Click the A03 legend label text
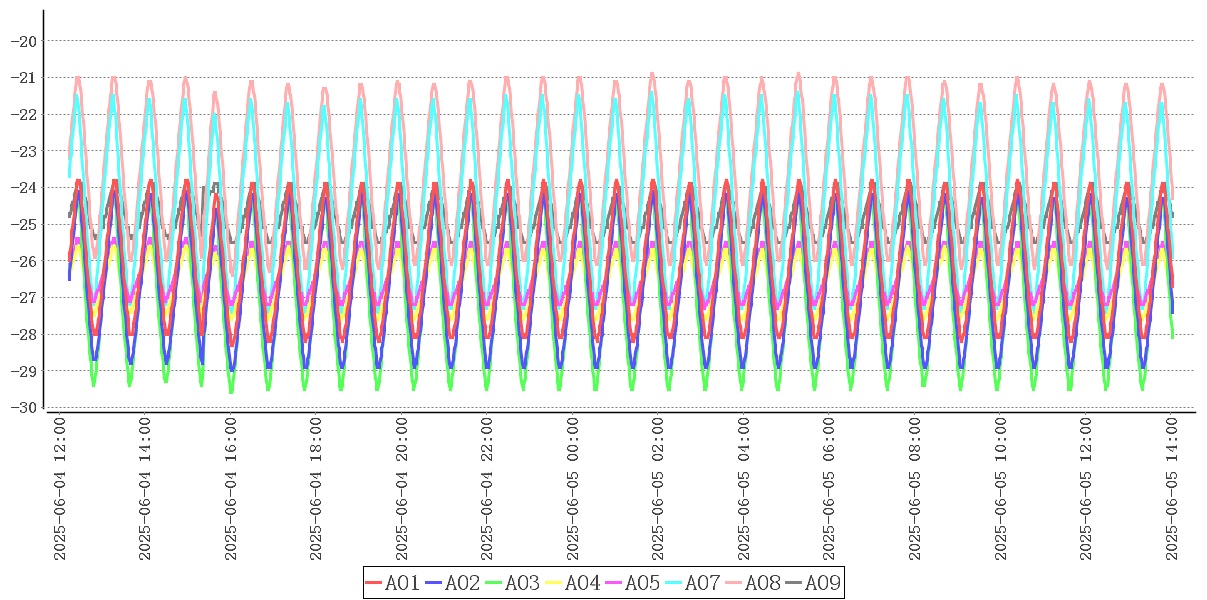 [x=522, y=583]
